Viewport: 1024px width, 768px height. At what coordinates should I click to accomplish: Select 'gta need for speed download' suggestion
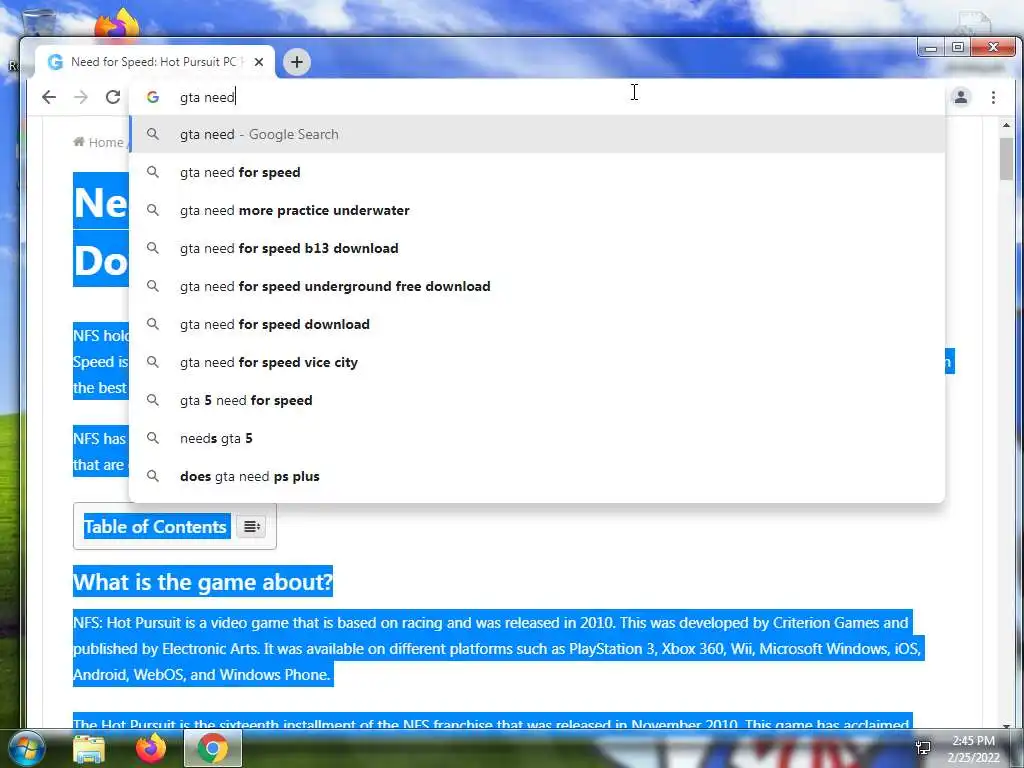pos(537,324)
